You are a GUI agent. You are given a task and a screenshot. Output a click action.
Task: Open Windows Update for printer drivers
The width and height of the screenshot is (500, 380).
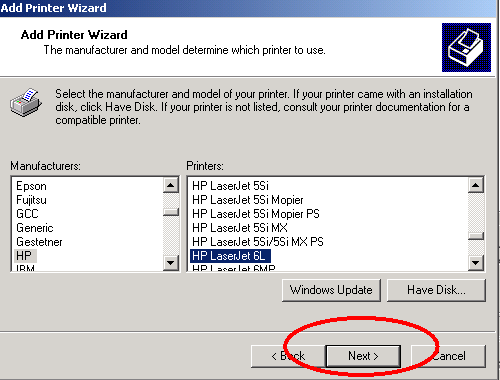331,290
